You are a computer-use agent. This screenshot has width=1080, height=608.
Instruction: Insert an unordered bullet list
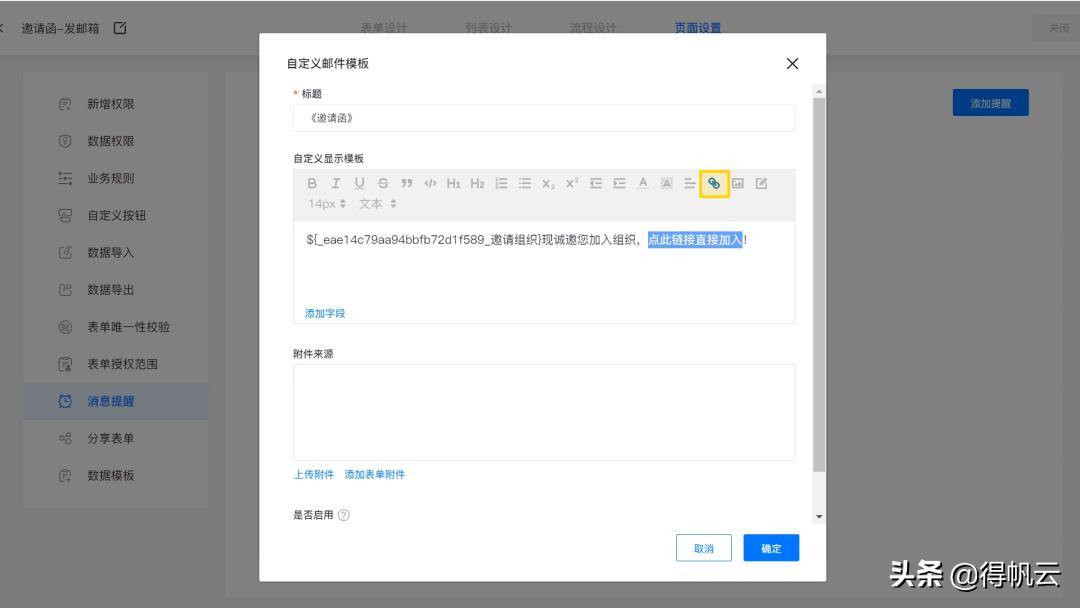click(x=524, y=183)
